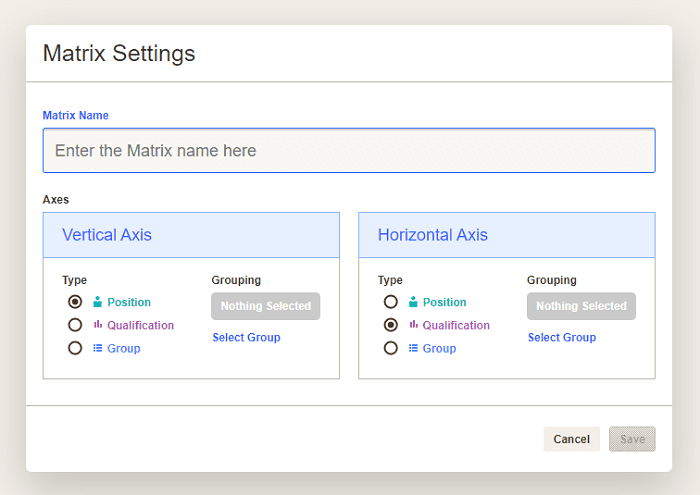
Task: Click the Grouping label in Vertical Axis
Action: click(236, 280)
